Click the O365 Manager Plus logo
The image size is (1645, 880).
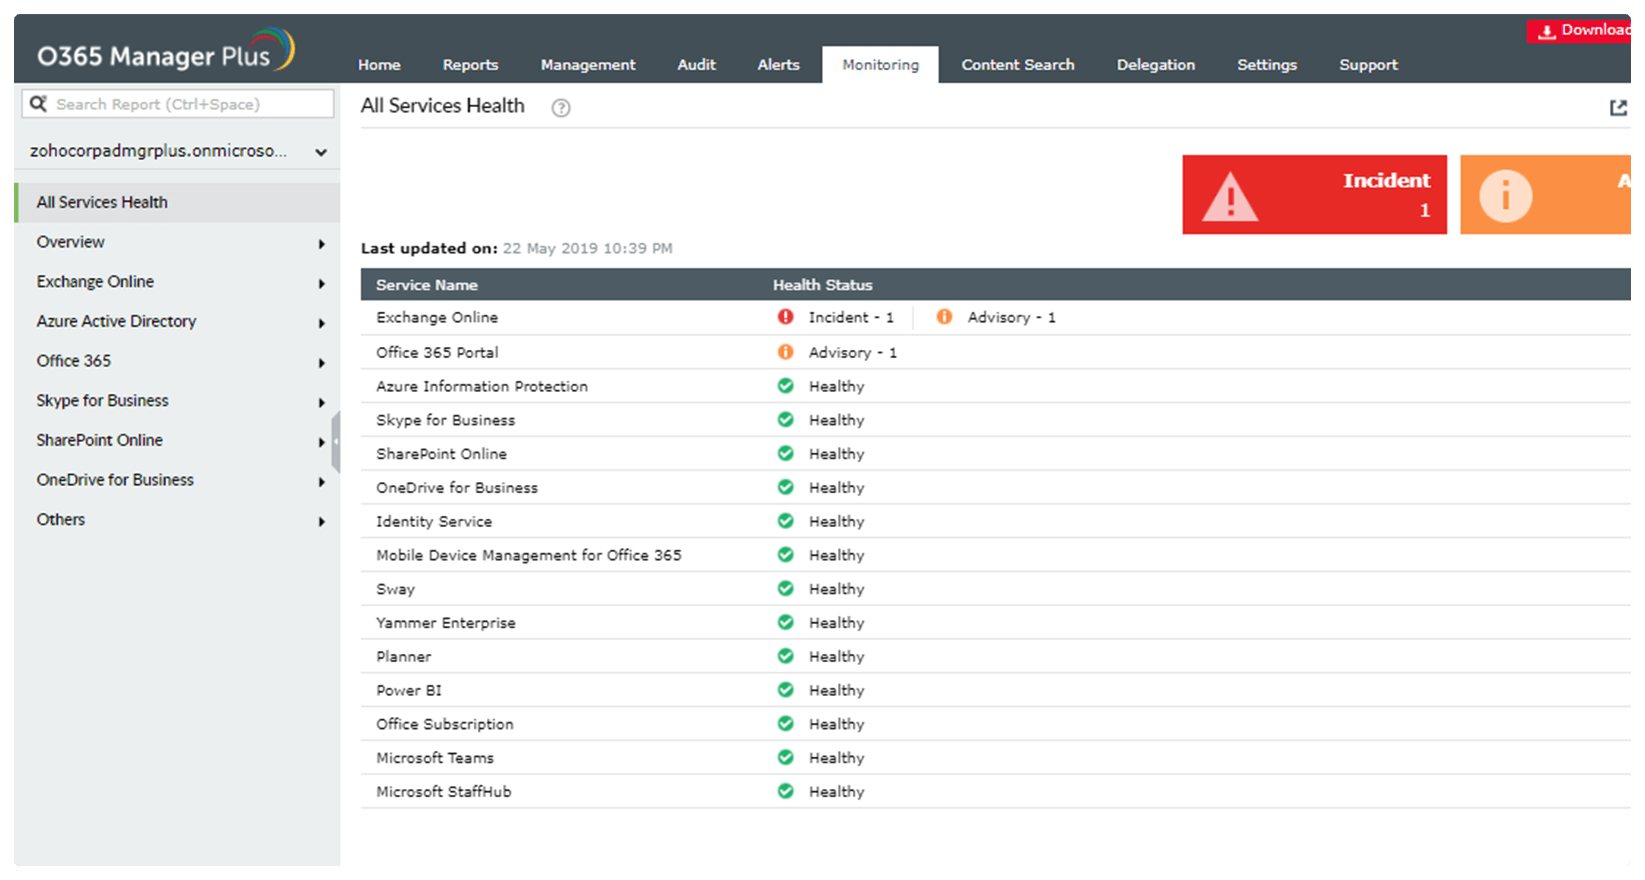tap(166, 51)
